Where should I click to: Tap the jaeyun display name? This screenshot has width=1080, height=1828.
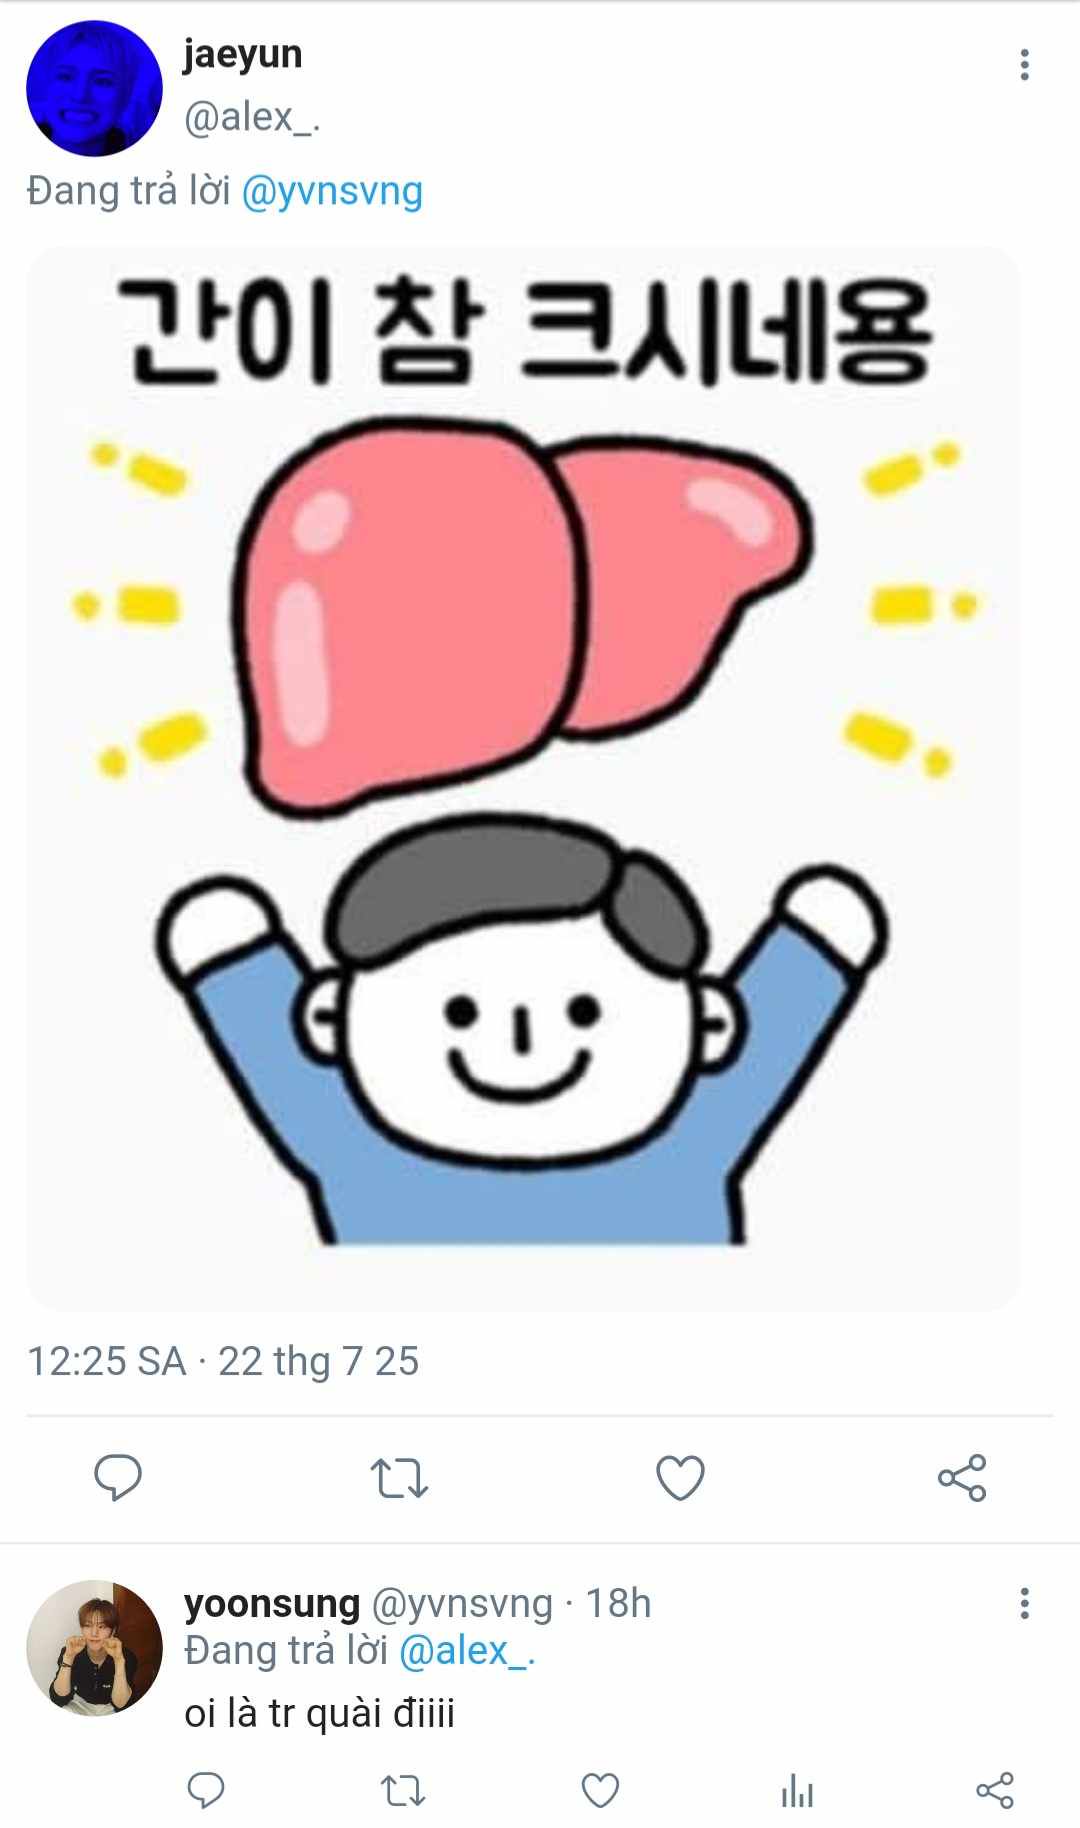(242, 54)
